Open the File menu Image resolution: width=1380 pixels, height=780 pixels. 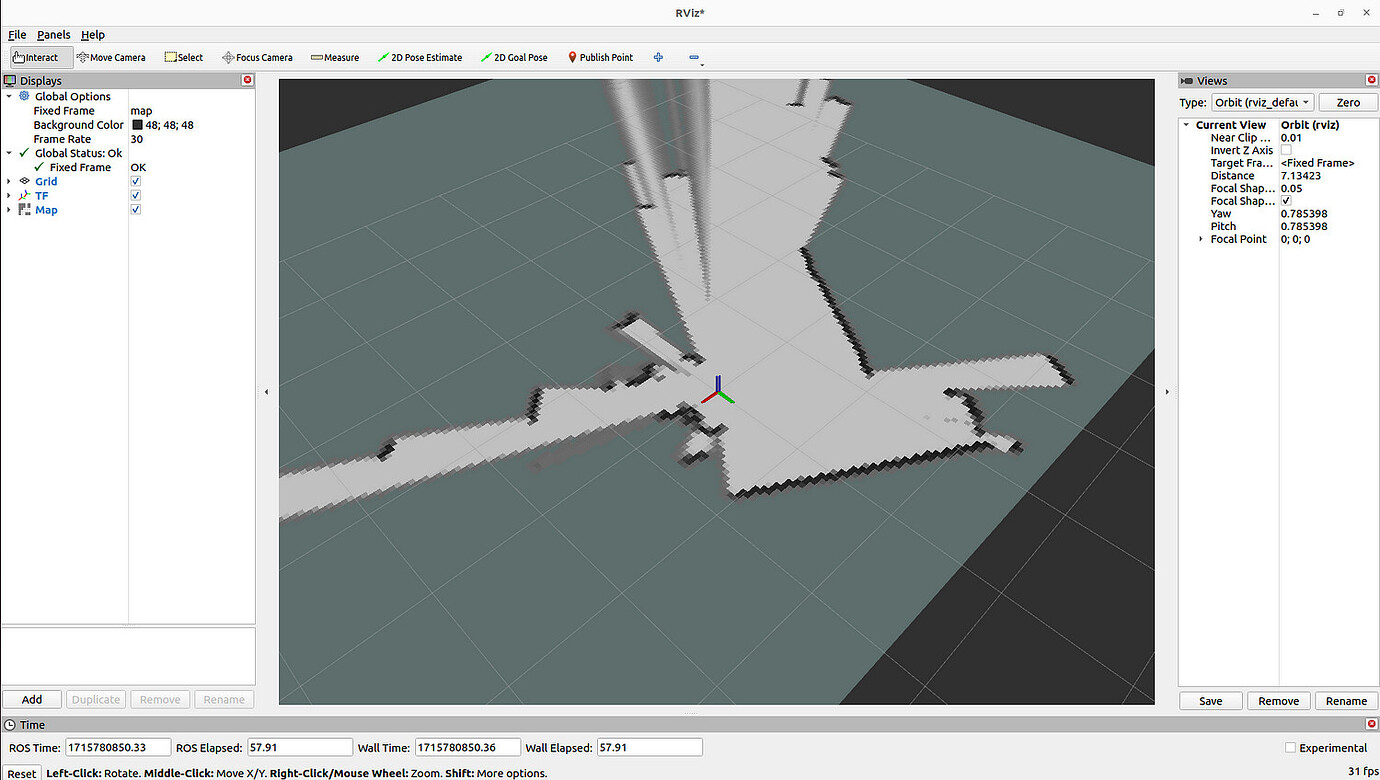[x=17, y=34]
